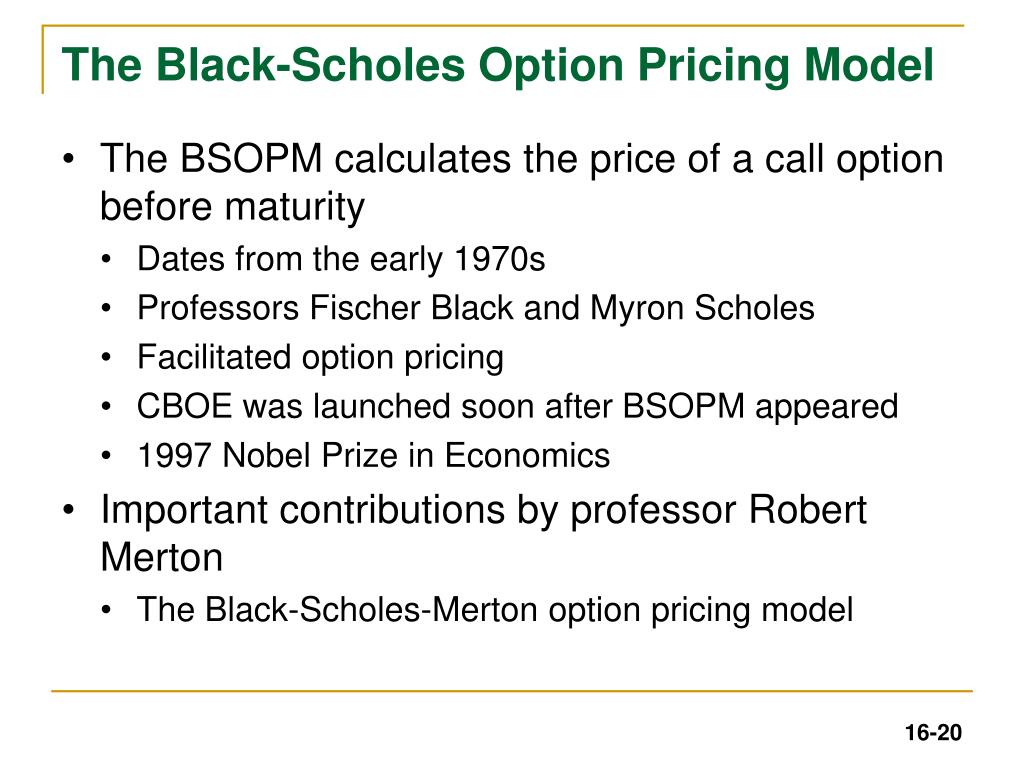The height and width of the screenshot is (768, 1024).
Task: Click the "Black-Scholes-Merton option pricing model" bullet
Action: coord(495,610)
